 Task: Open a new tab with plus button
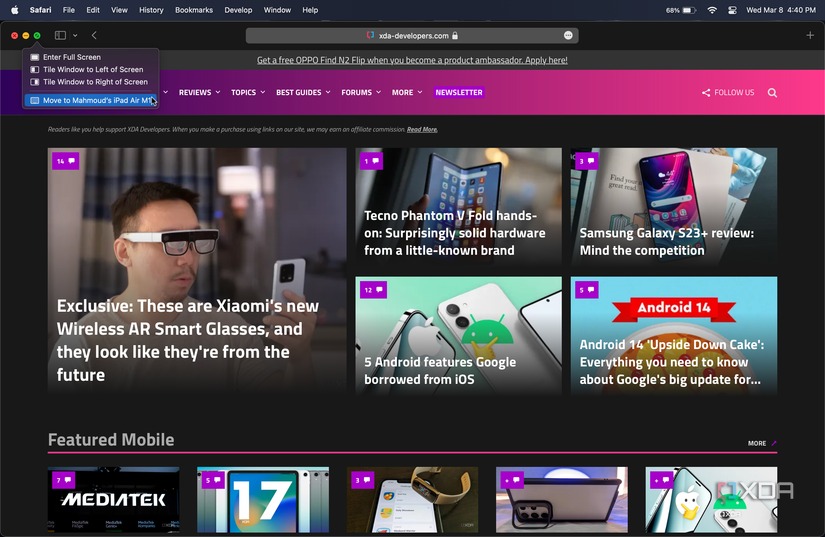click(x=810, y=35)
